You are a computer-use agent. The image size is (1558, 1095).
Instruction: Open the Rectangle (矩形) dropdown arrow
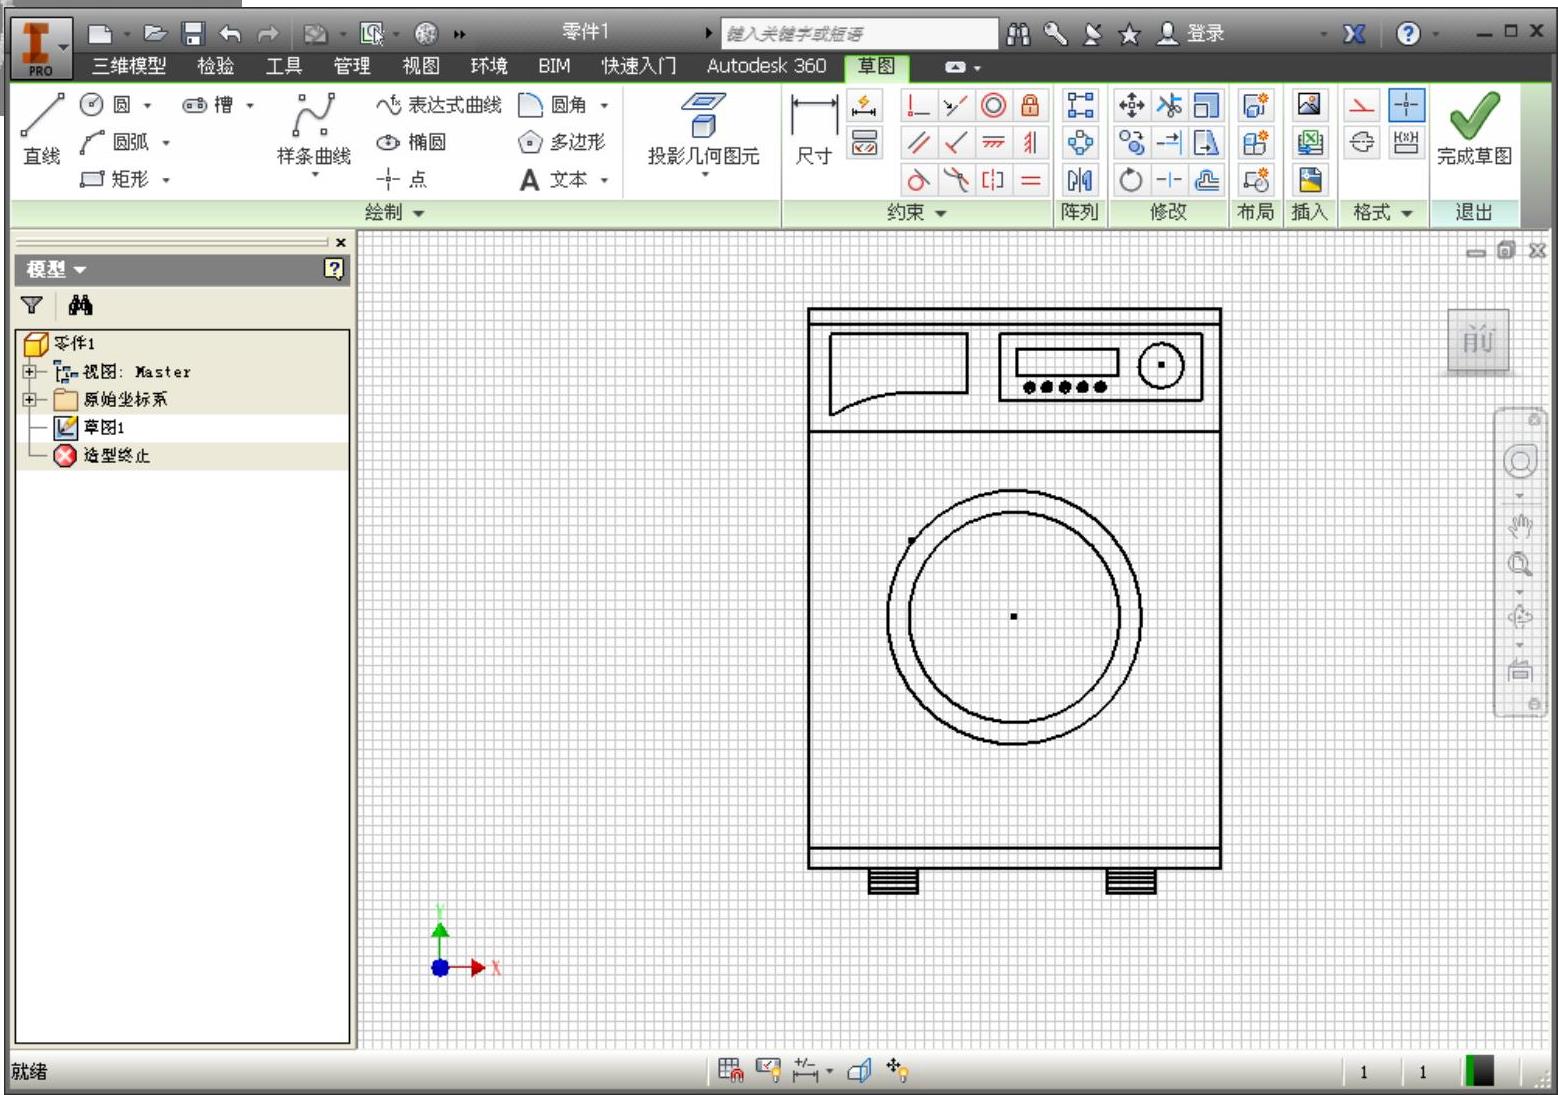pos(165,180)
